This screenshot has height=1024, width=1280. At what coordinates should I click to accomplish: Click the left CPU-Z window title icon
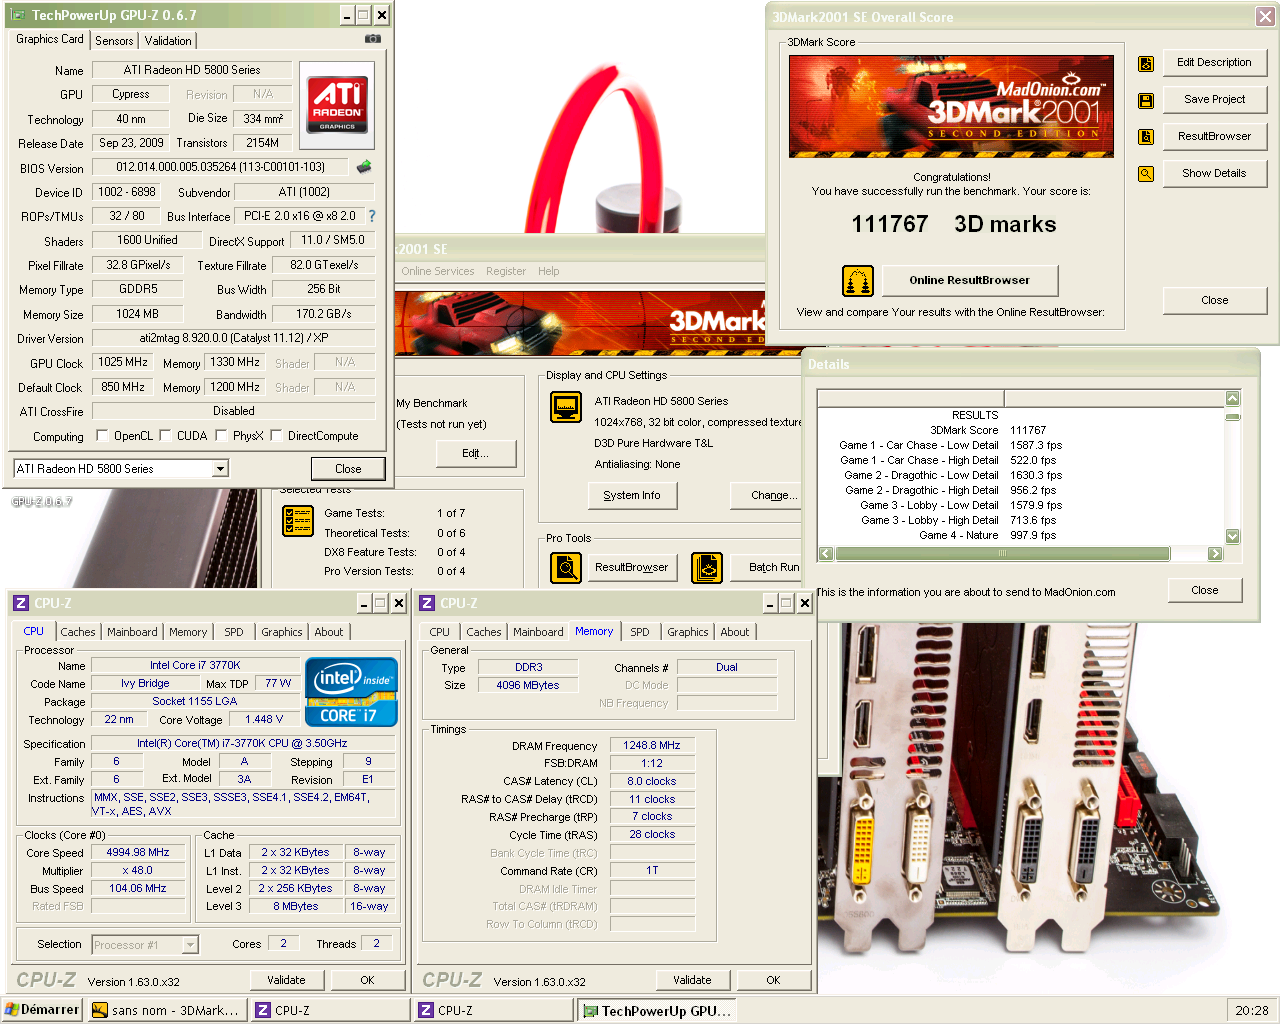coord(20,603)
